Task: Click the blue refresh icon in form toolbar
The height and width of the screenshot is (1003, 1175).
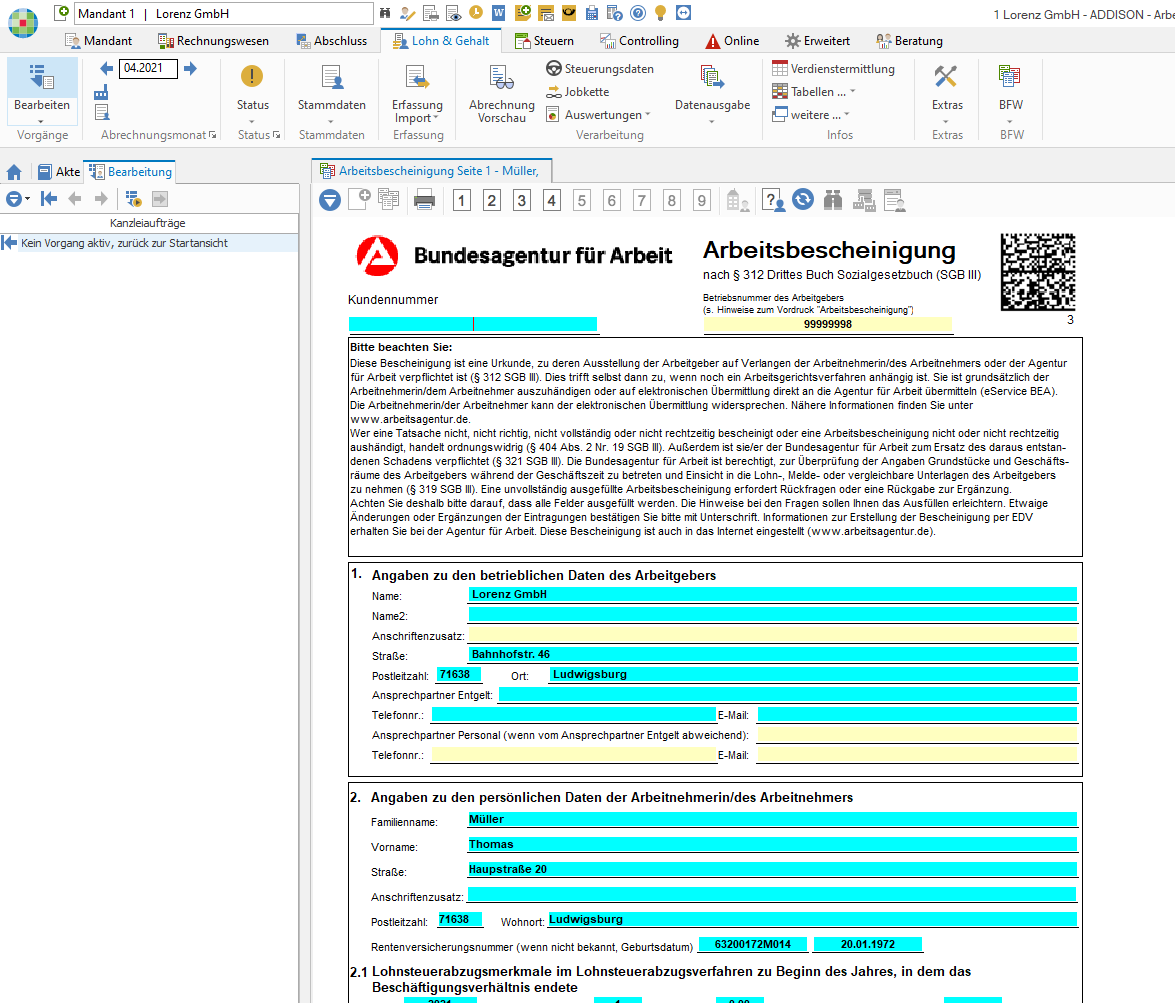Action: [x=803, y=200]
